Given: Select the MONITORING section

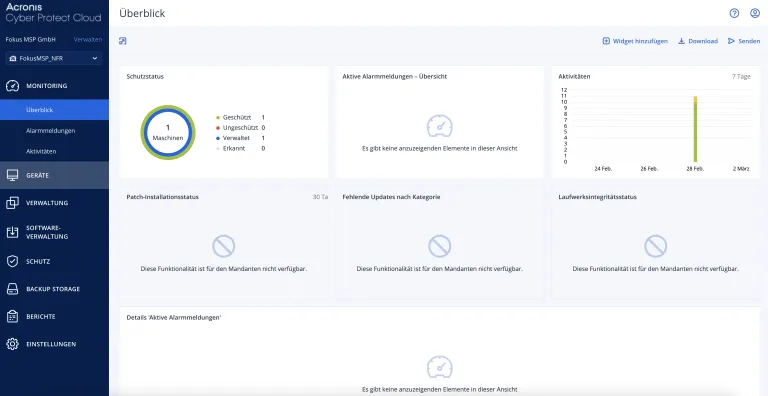Looking at the screenshot, I should 54,86.
